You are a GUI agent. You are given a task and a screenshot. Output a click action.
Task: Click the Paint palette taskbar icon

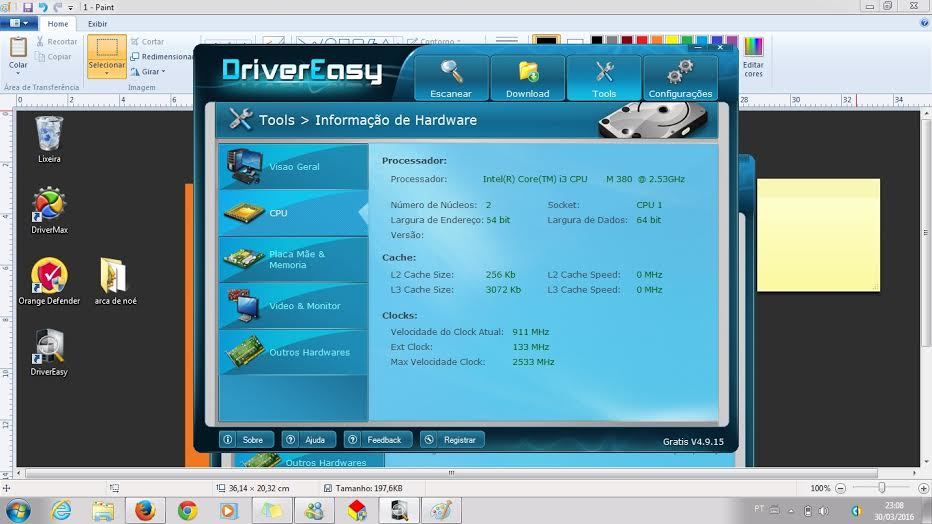[440, 510]
